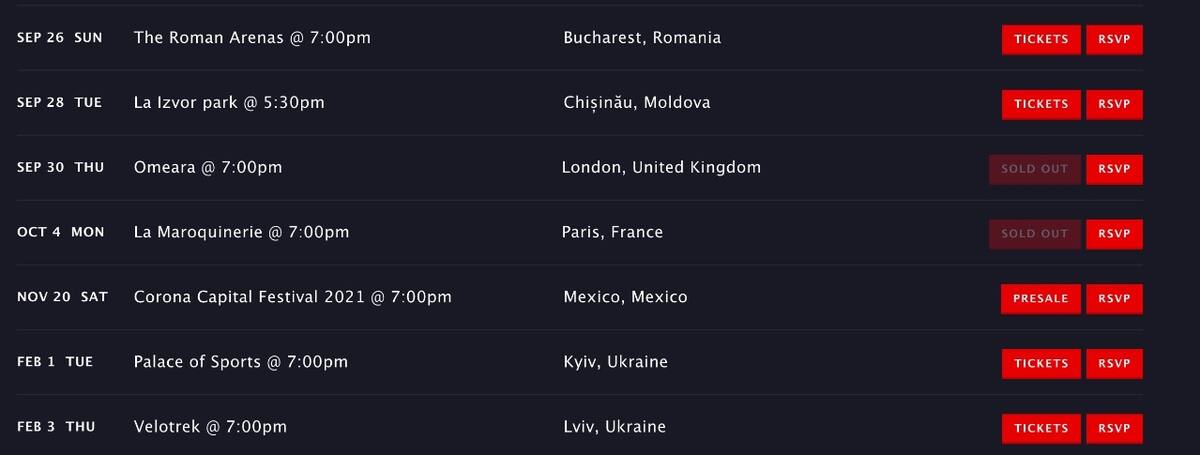Click TICKETS for The Roman Arenas show

[x=1041, y=39]
